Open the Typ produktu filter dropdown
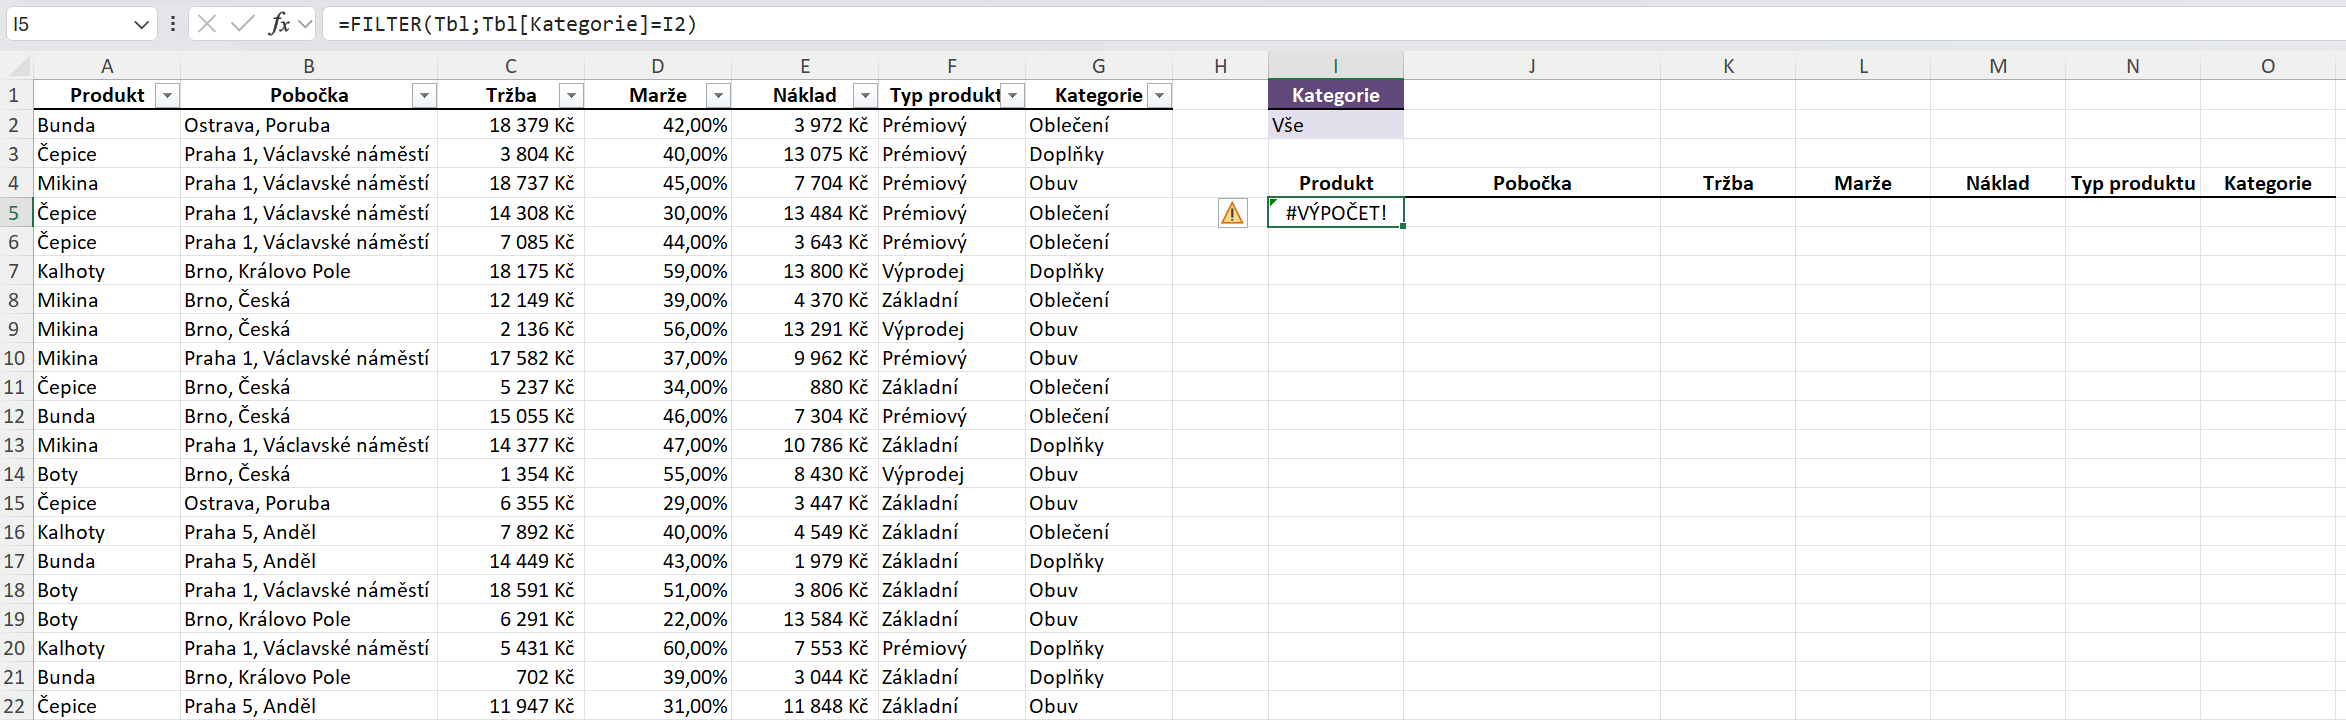Image resolution: width=2346 pixels, height=720 pixels. pyautogui.click(x=1012, y=95)
